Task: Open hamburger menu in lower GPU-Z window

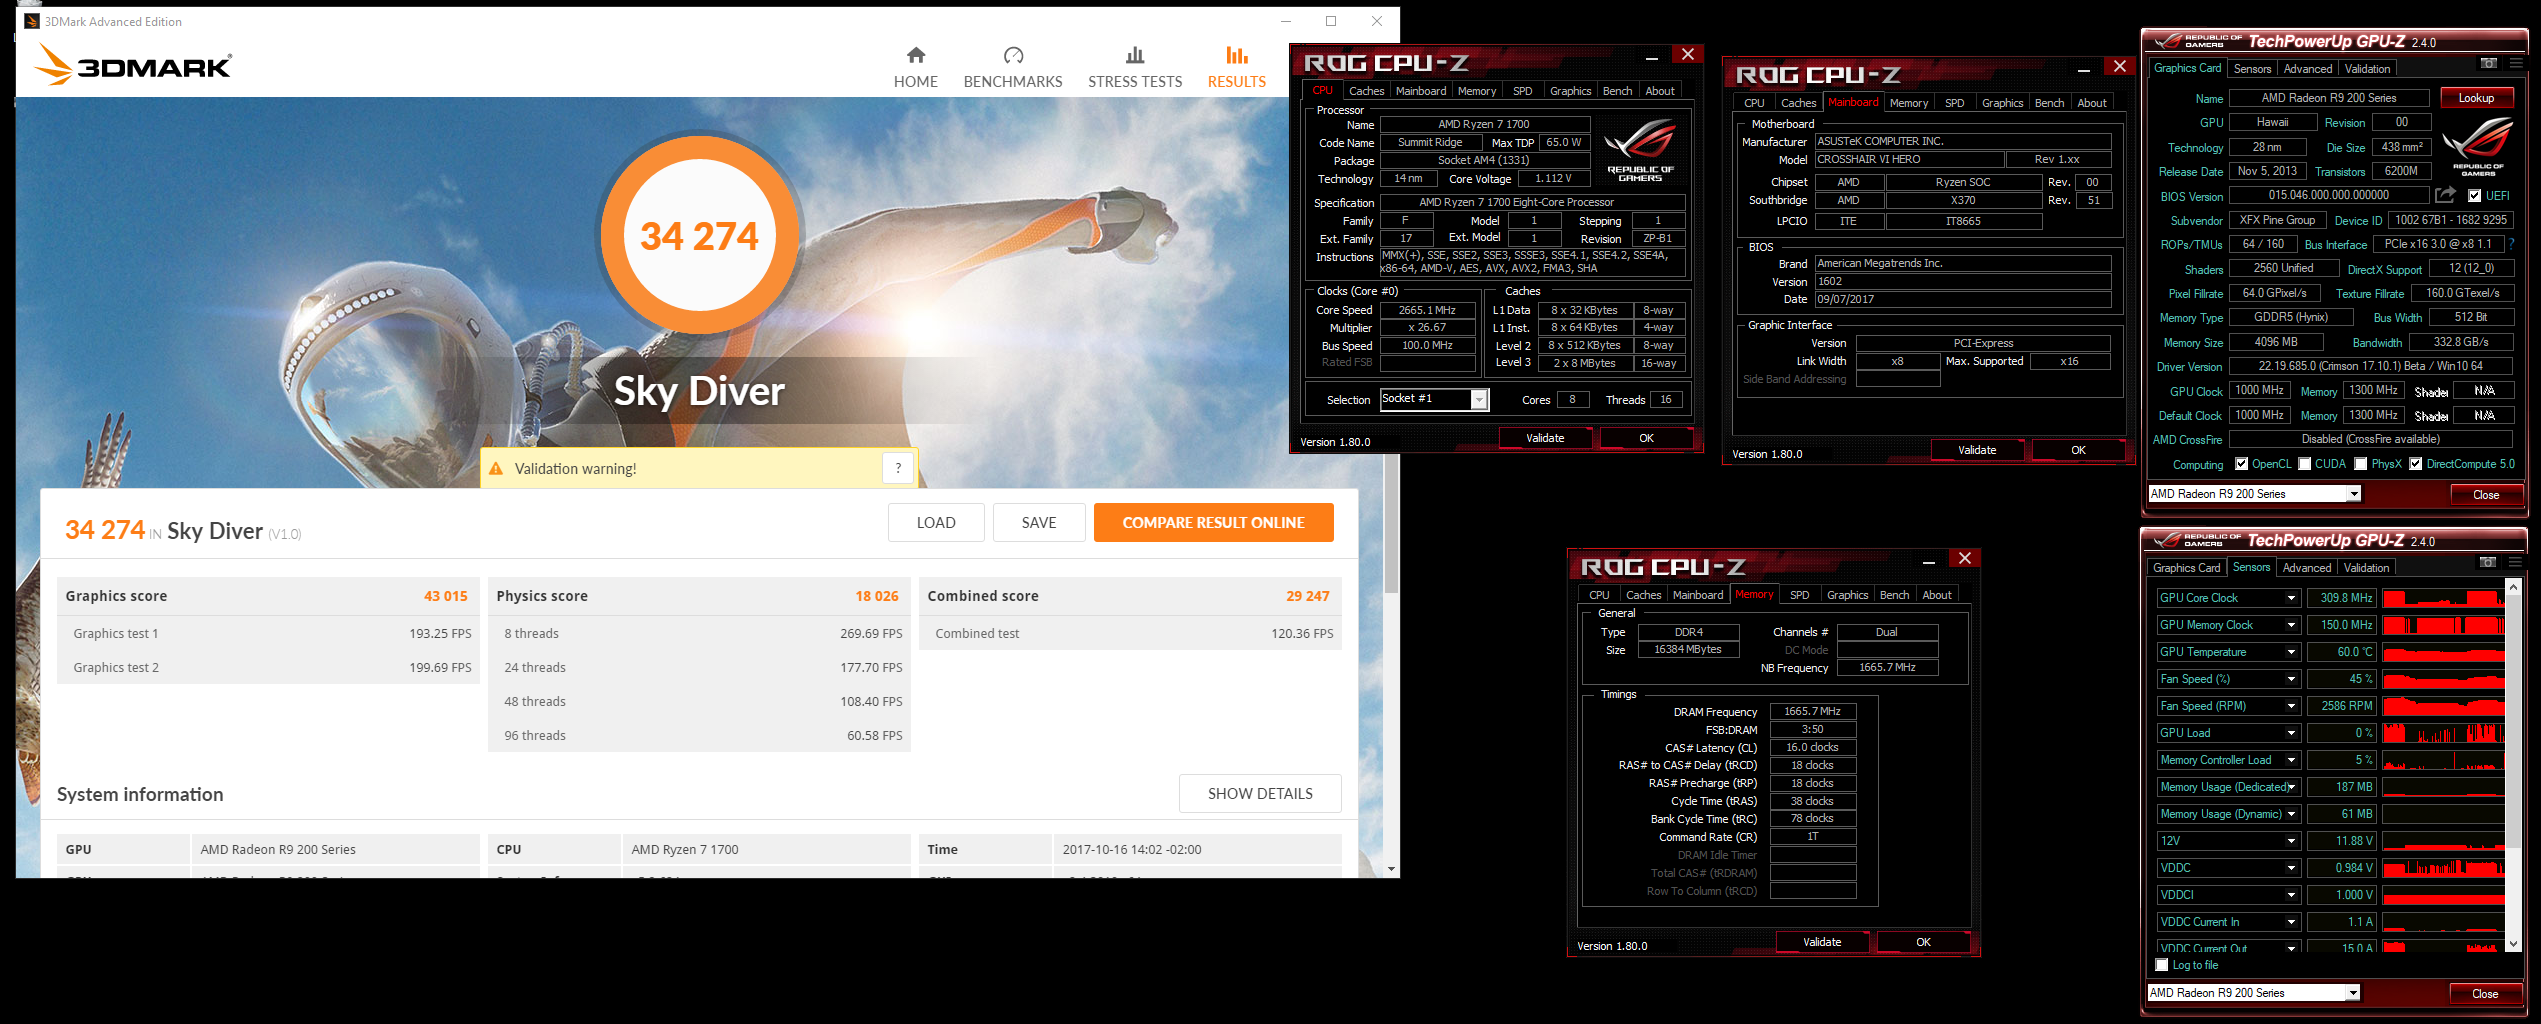Action: tap(2515, 562)
